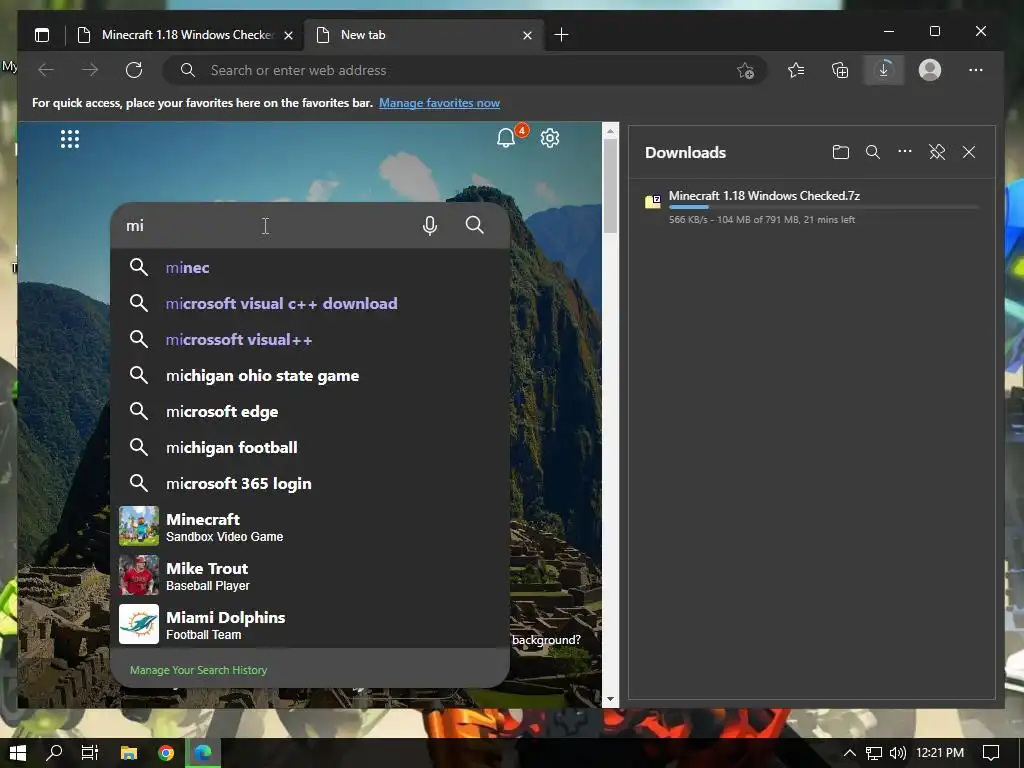
Task: Open File Explorer from the taskbar
Action: (x=129, y=753)
